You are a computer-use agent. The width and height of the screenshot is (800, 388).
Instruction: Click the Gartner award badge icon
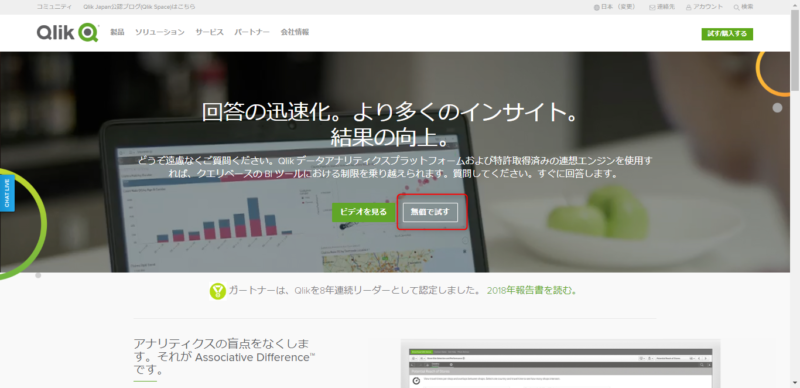(x=218, y=291)
